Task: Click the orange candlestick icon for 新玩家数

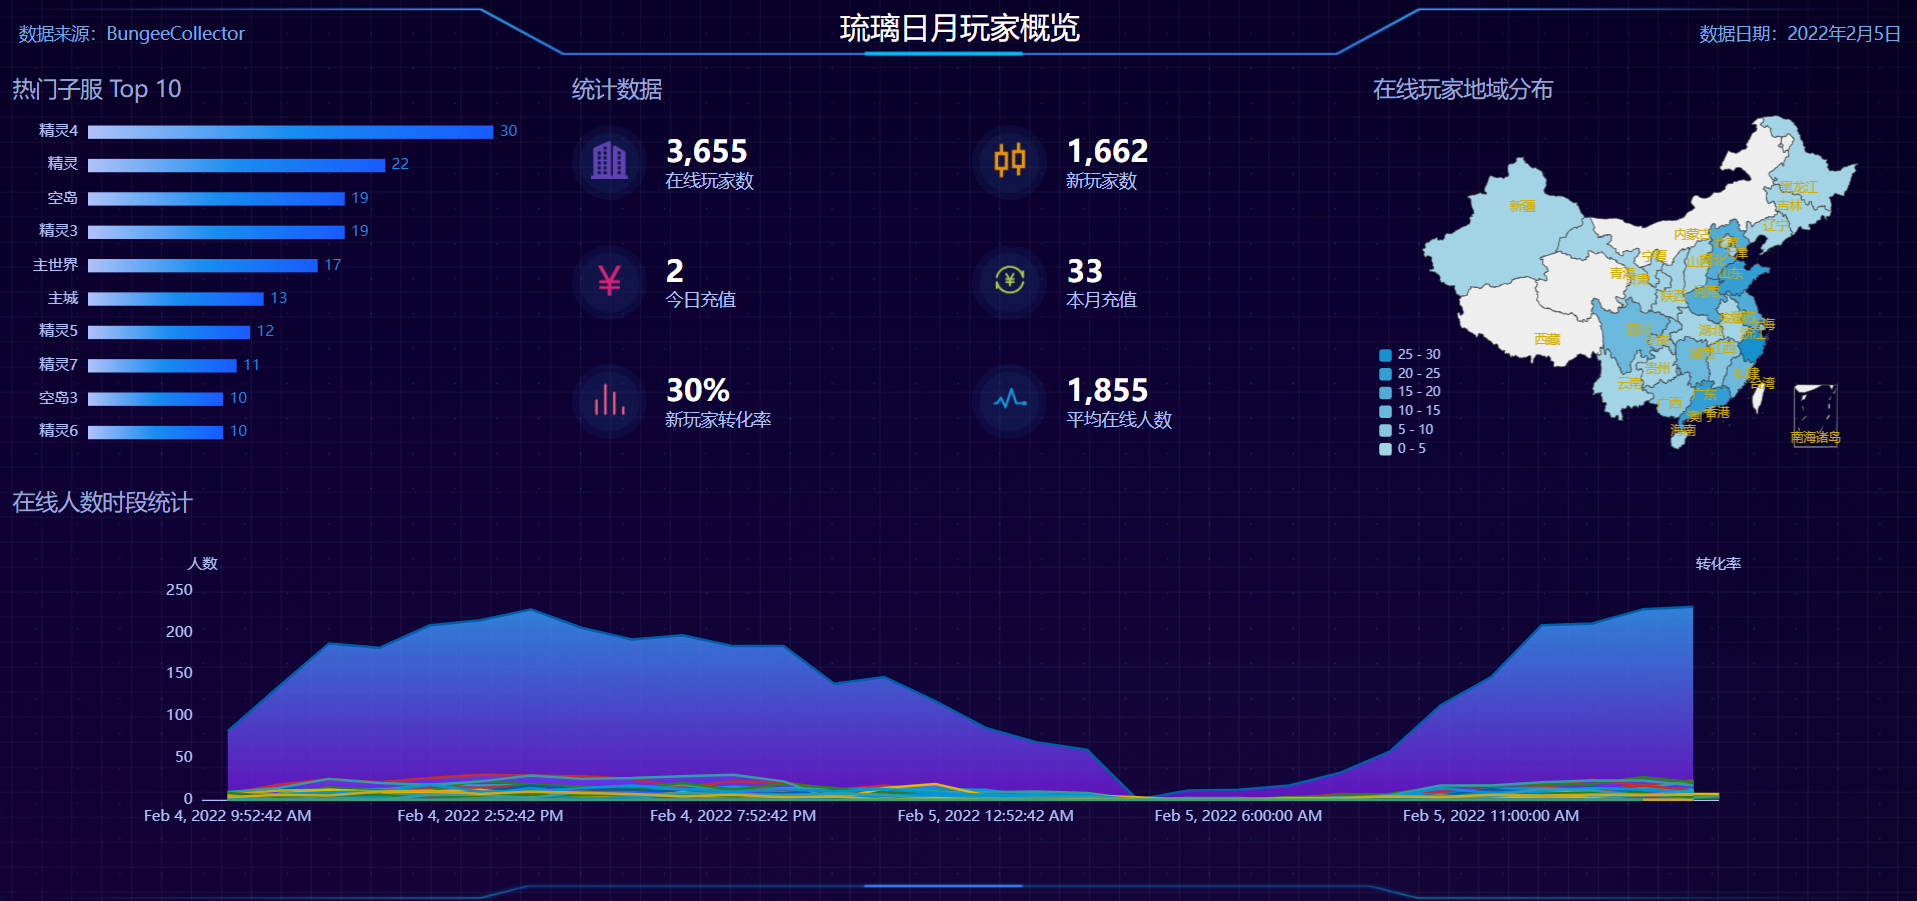Action: pyautogui.click(x=1010, y=160)
